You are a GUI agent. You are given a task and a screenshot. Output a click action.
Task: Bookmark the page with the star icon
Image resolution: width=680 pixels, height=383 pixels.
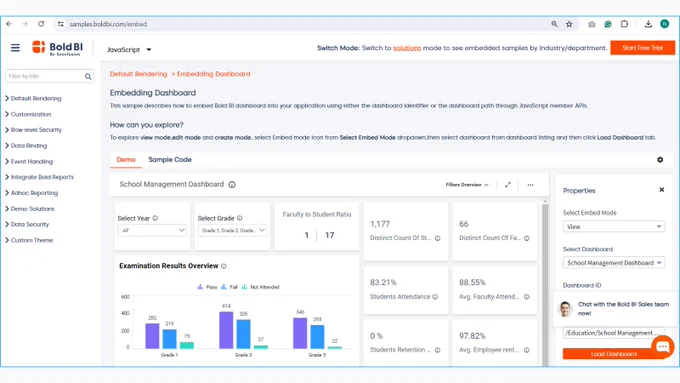click(x=569, y=24)
